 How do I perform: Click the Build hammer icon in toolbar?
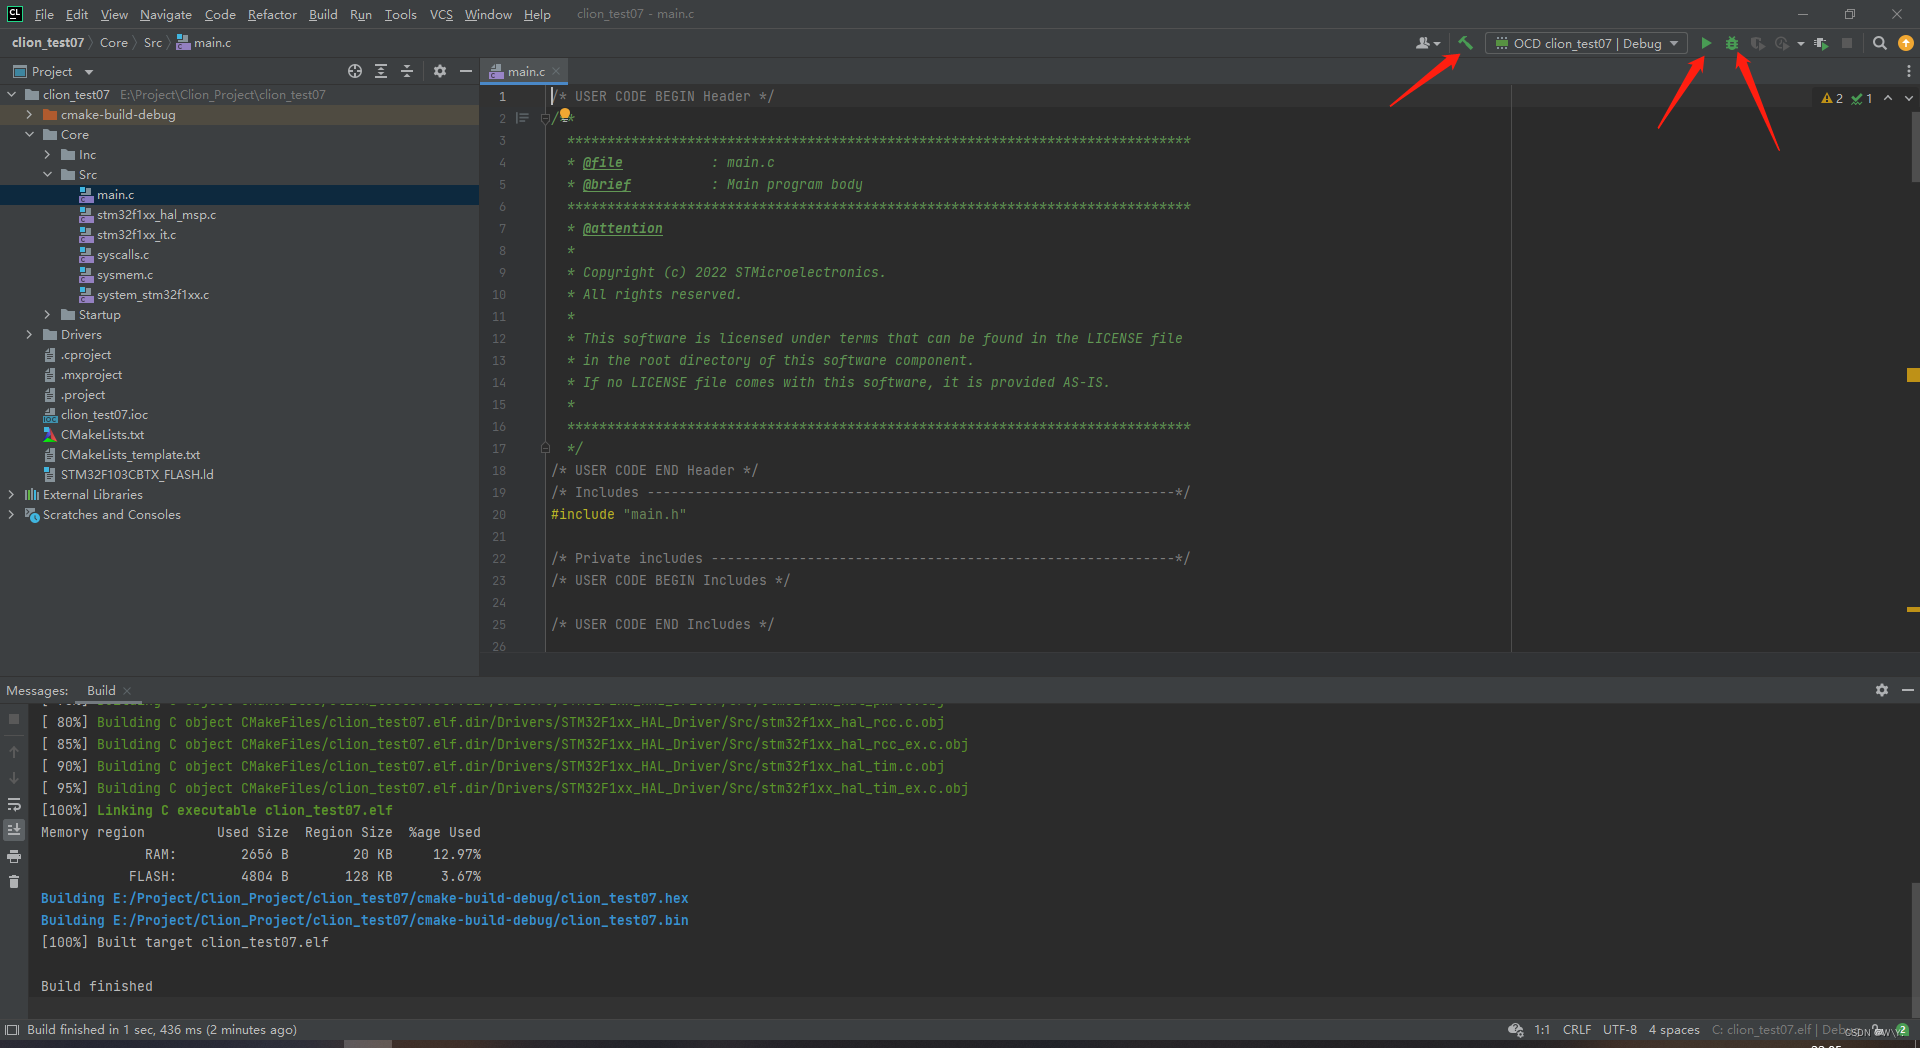tap(1465, 43)
